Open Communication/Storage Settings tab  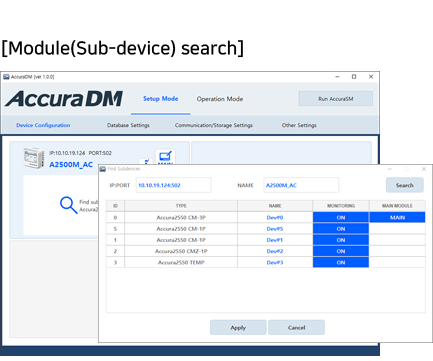click(x=214, y=125)
